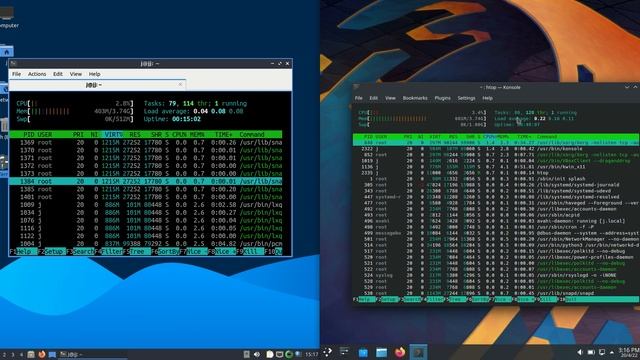
Task: Click the Mem usage meter in the left htop
Action: point(75,111)
